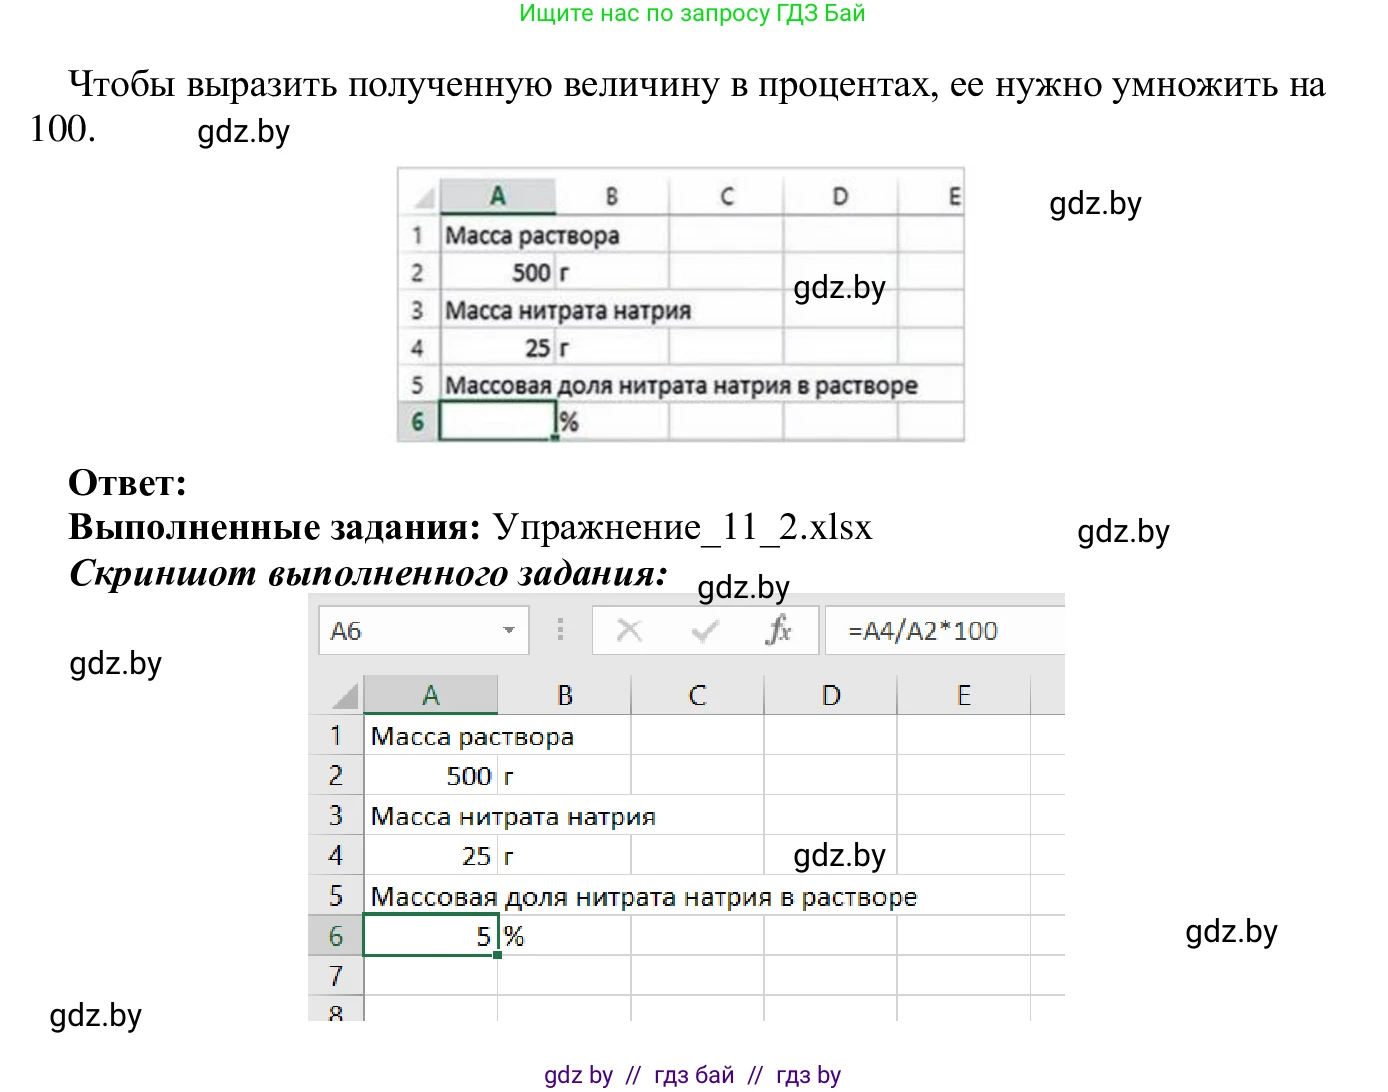Select row 7 header in lower spreadsheet
The image size is (1388, 1092).
[x=337, y=976]
